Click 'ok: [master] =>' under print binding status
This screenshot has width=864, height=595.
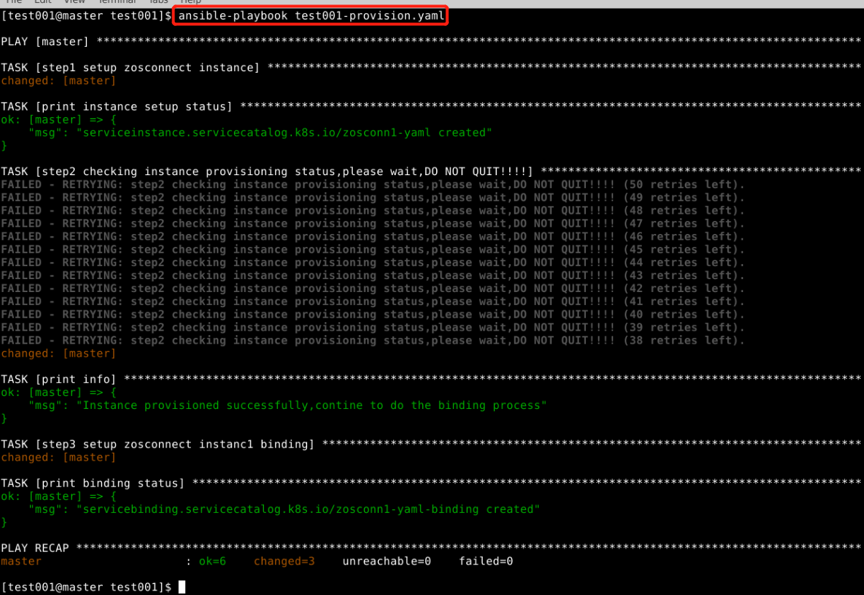coord(58,496)
